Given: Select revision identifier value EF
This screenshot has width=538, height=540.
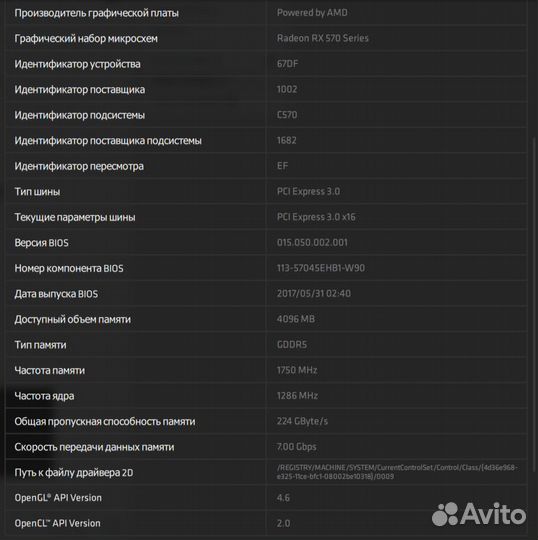Looking at the screenshot, I should pos(282,166).
